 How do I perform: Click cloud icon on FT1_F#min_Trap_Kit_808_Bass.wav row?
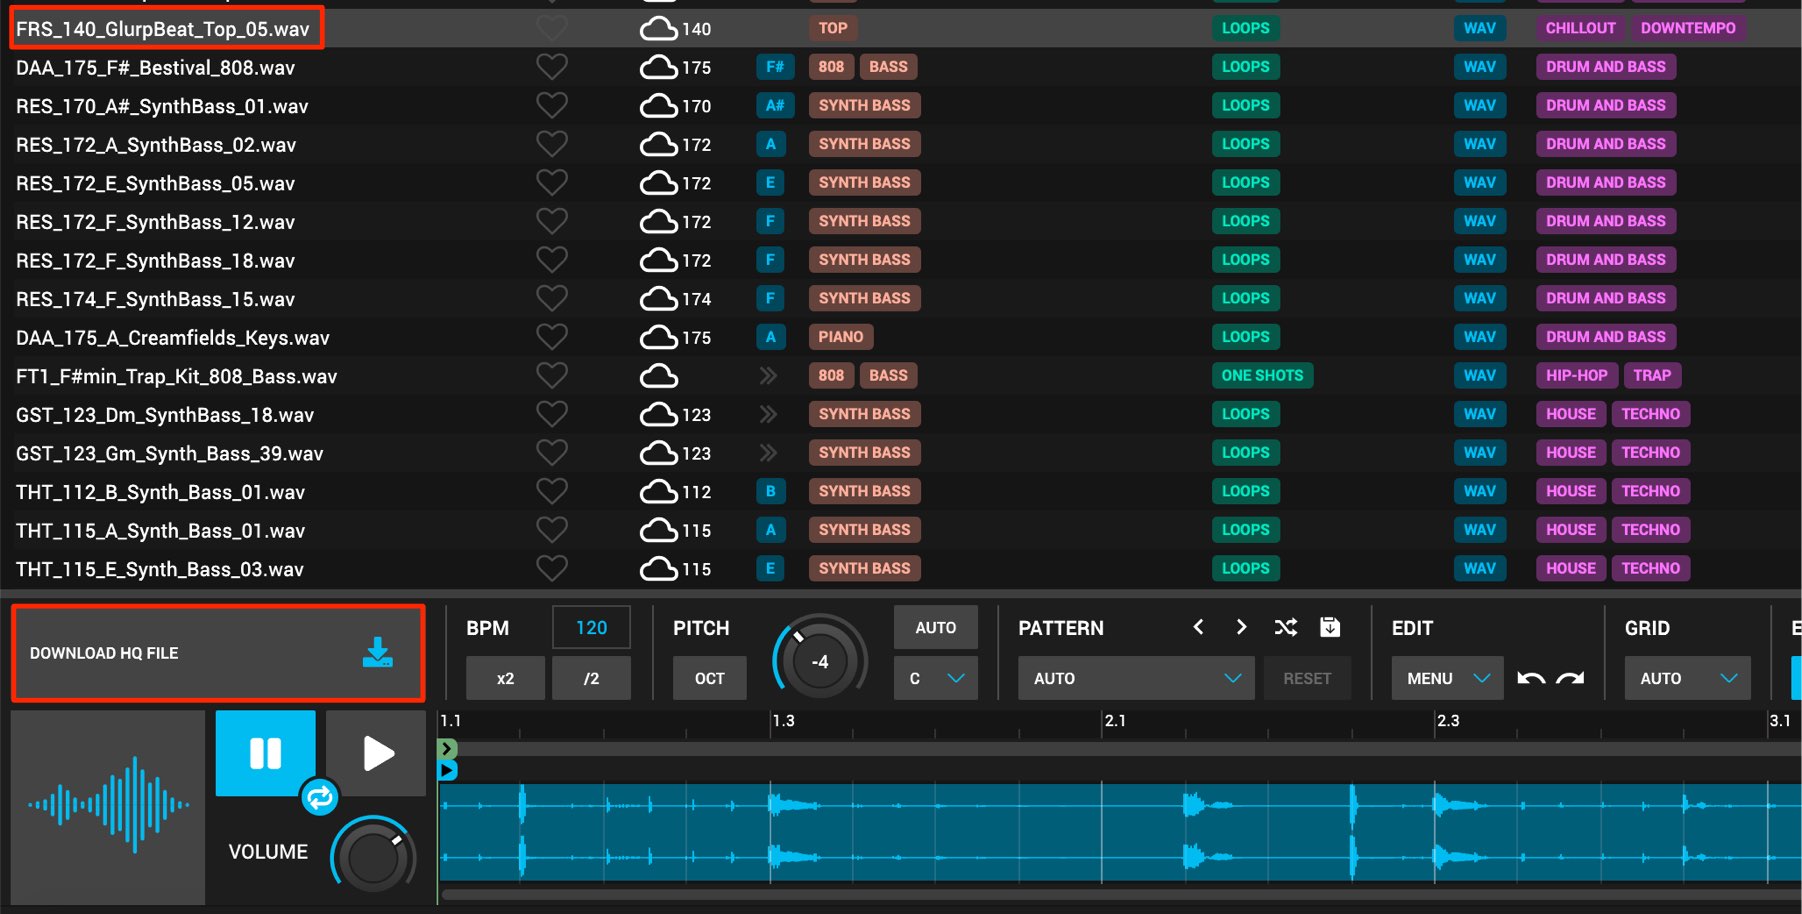coord(659,376)
